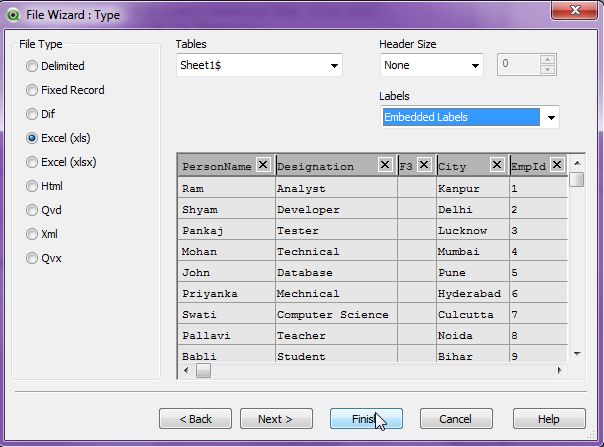Click the cell containing Priyanka
The image size is (604, 447).
[x=227, y=294]
